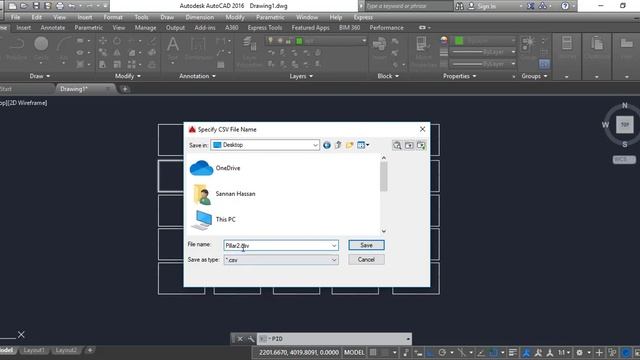The height and width of the screenshot is (360, 640).
Task: Expand the Annotation panel flyout
Action: [198, 76]
